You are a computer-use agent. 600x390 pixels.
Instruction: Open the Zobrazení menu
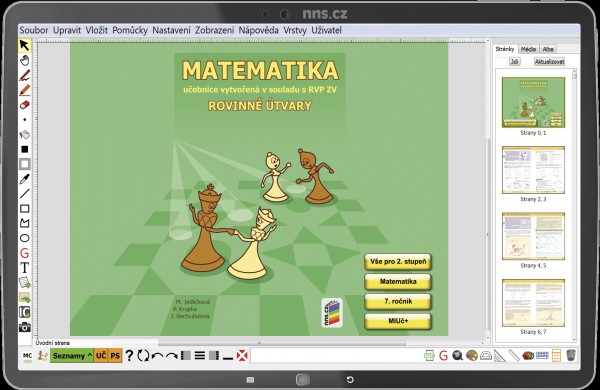[215, 30]
